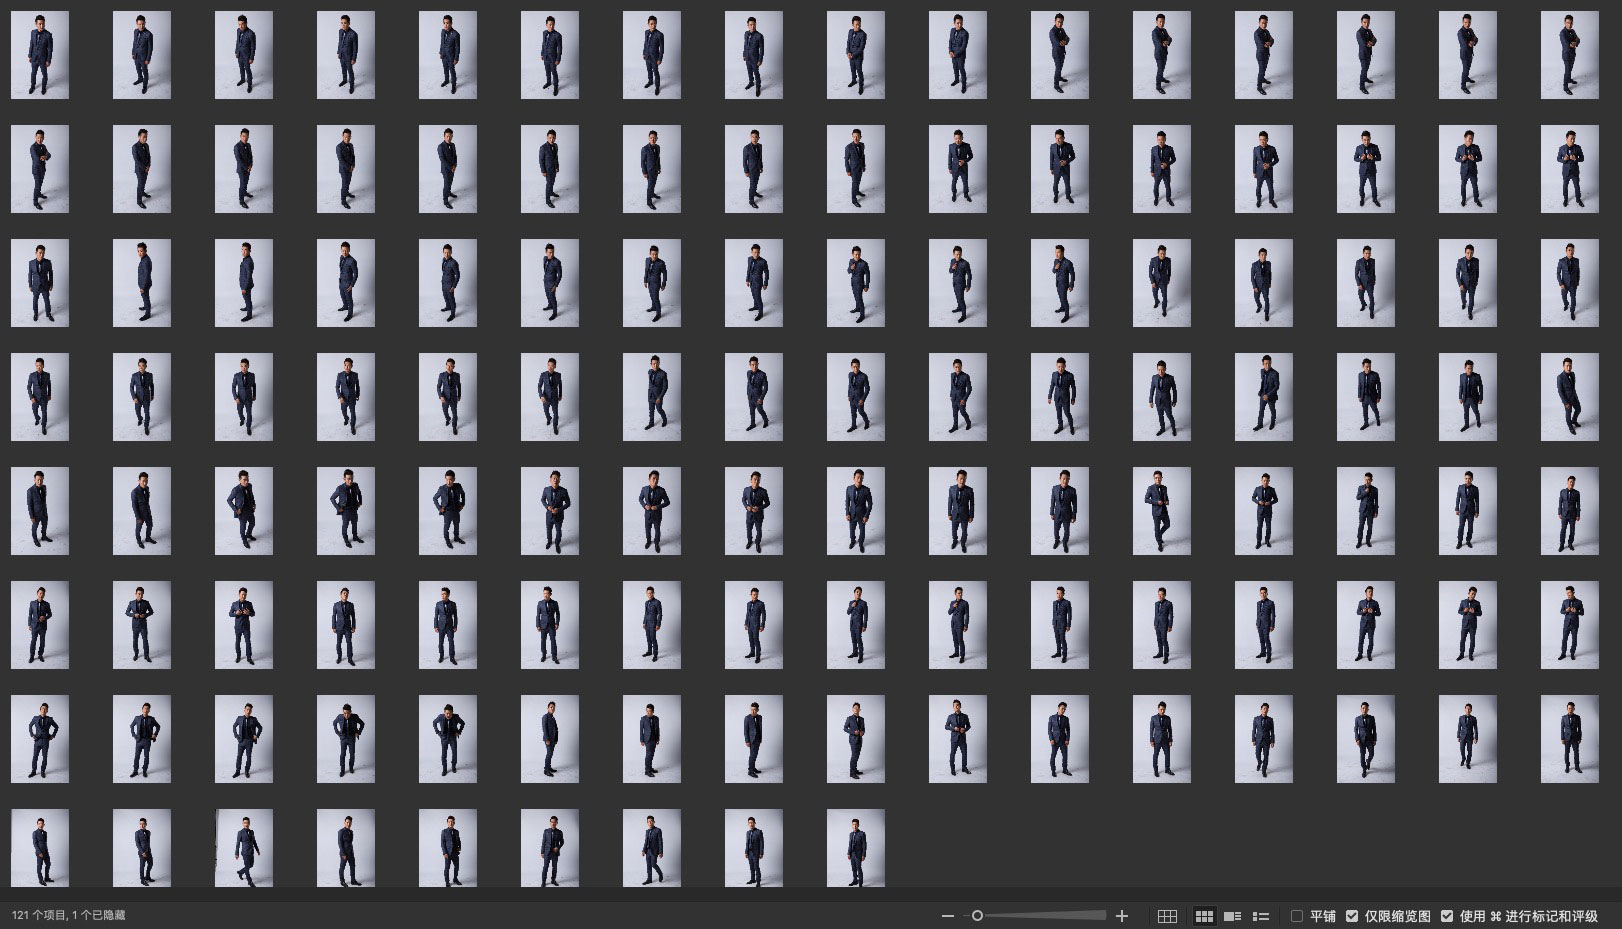
Task: Select the first thumbnail in the fourth row
Action: pos(40,397)
